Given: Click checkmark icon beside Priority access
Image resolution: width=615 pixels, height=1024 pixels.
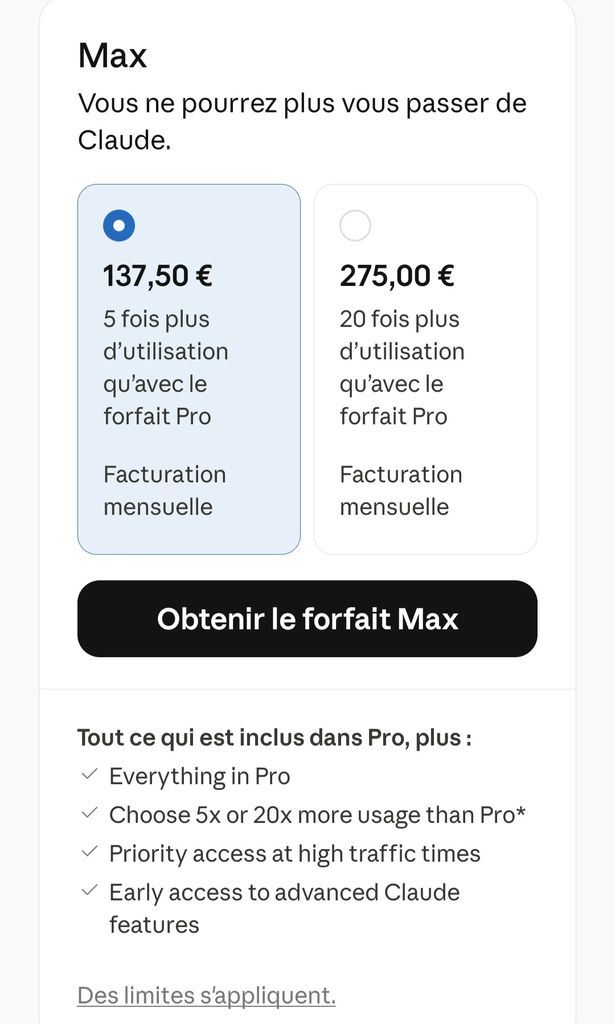Looking at the screenshot, I should click(x=89, y=852).
